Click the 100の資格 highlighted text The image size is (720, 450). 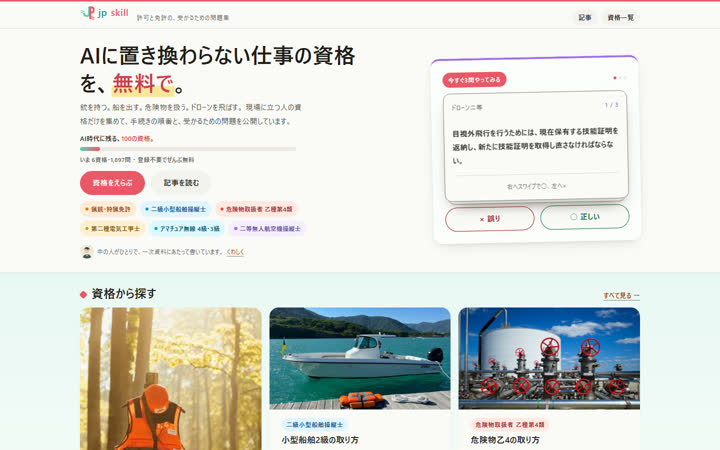tap(136, 138)
